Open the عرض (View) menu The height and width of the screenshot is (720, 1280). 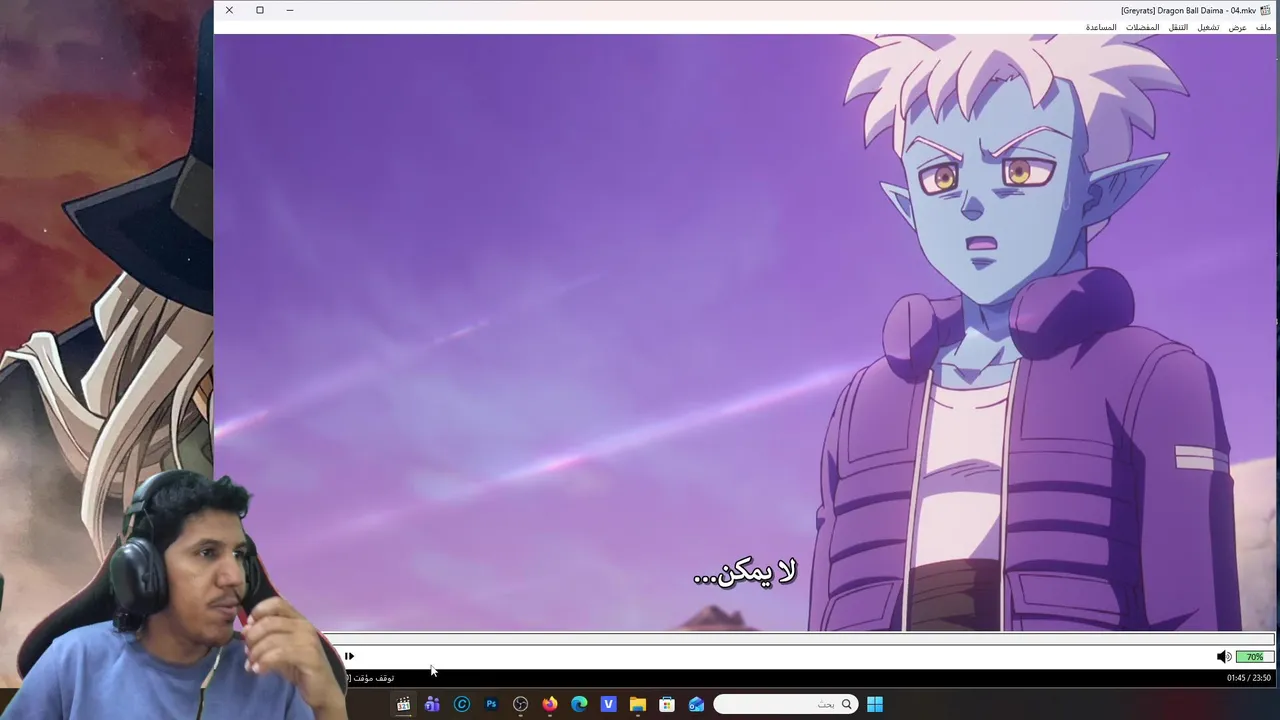(x=1238, y=27)
